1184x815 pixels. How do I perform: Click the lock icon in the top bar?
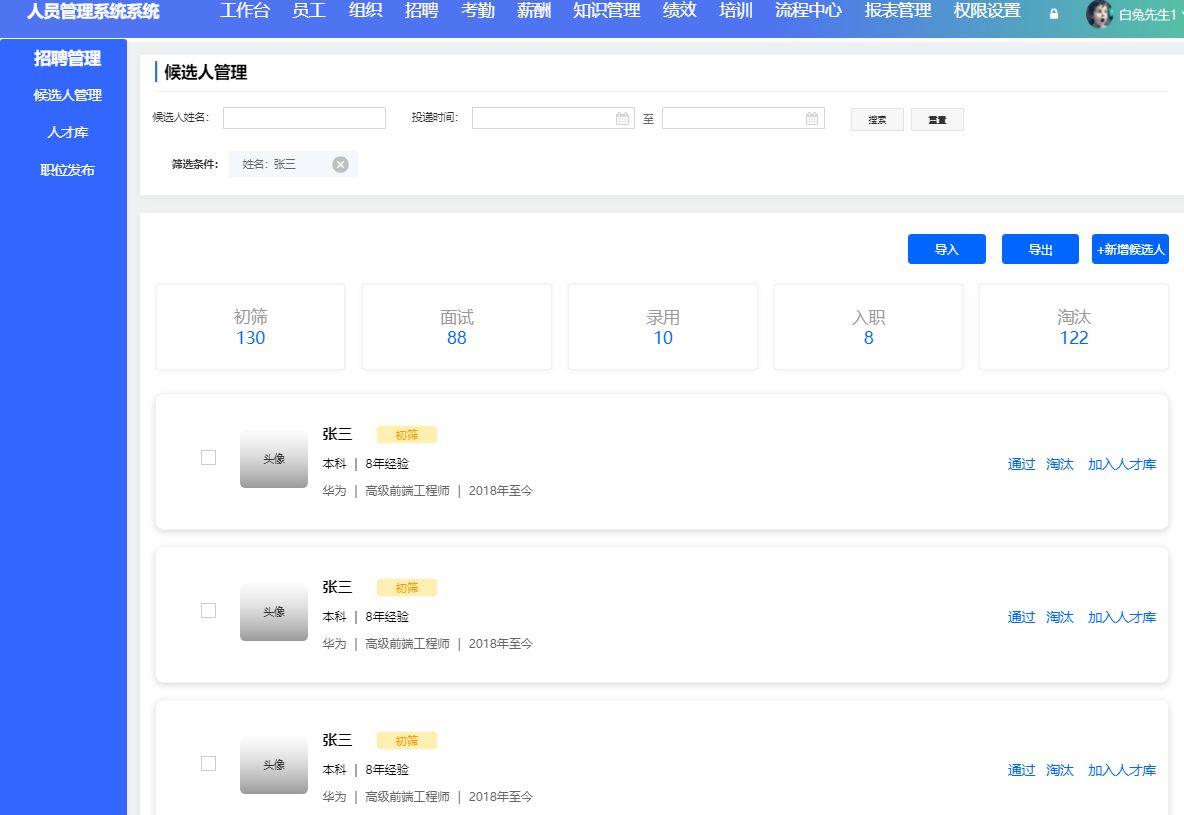(x=1052, y=14)
